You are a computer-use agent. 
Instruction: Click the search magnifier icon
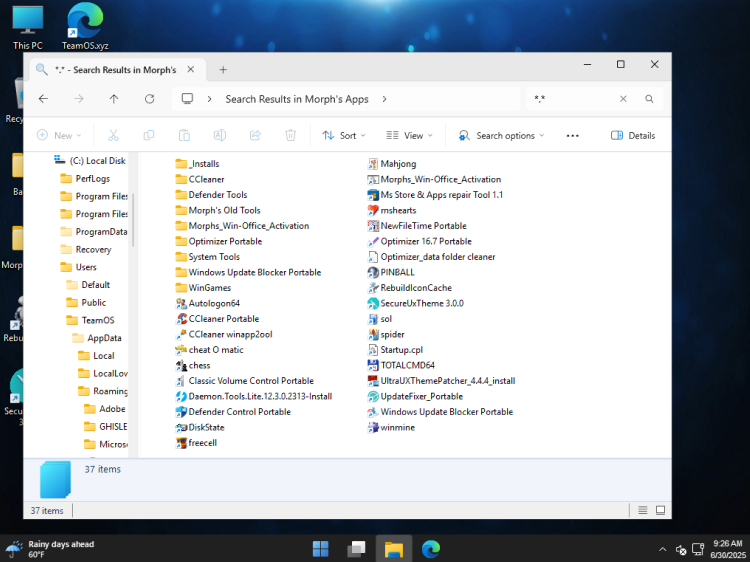pyautogui.click(x=649, y=99)
